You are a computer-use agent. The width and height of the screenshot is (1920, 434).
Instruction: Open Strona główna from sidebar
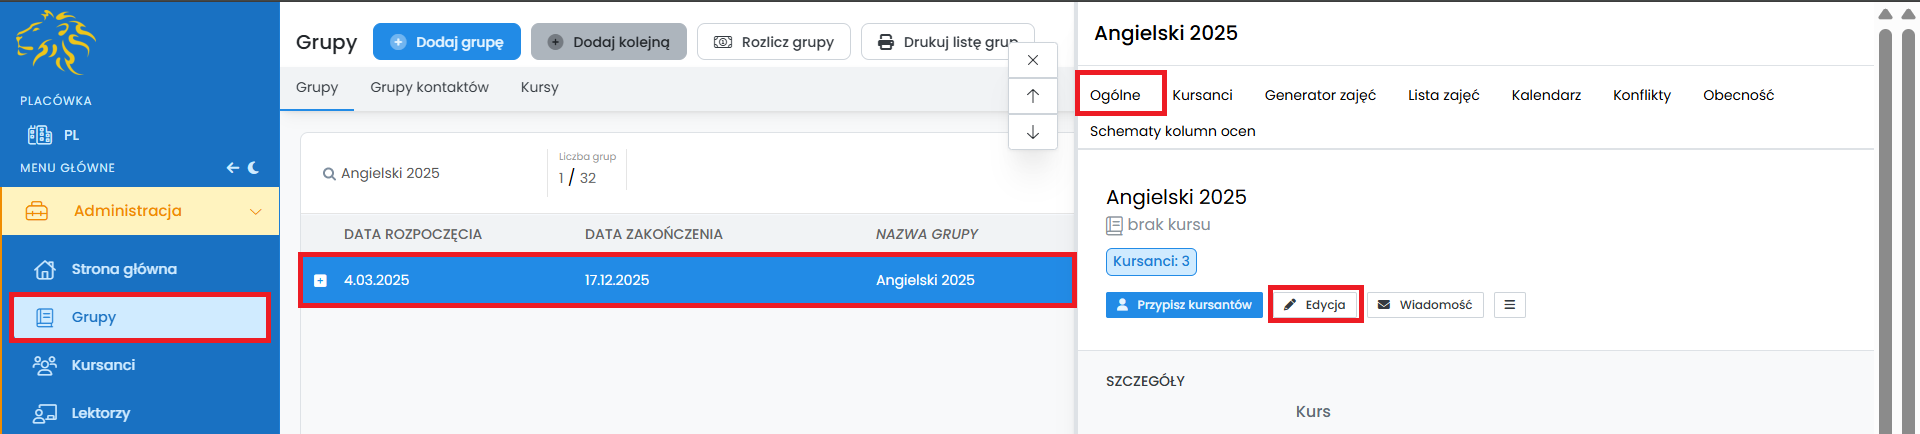[124, 269]
